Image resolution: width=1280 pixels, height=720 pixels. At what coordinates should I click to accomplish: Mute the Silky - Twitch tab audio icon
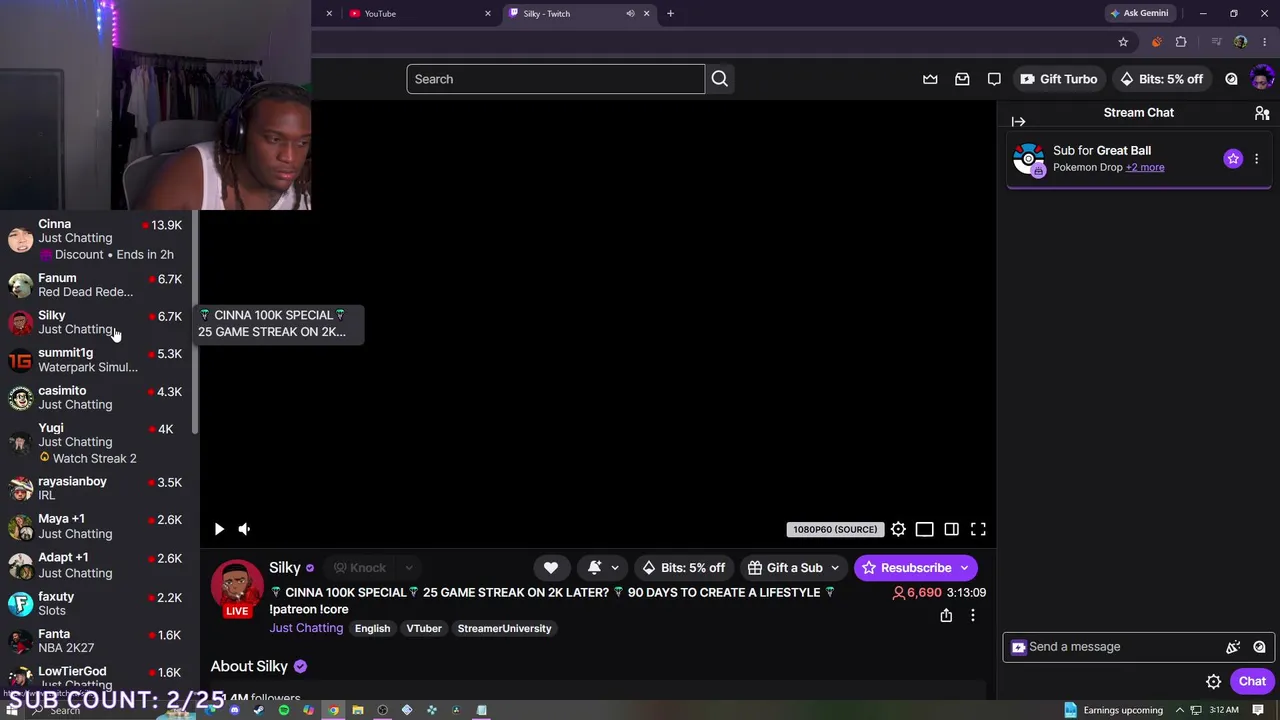(x=630, y=14)
